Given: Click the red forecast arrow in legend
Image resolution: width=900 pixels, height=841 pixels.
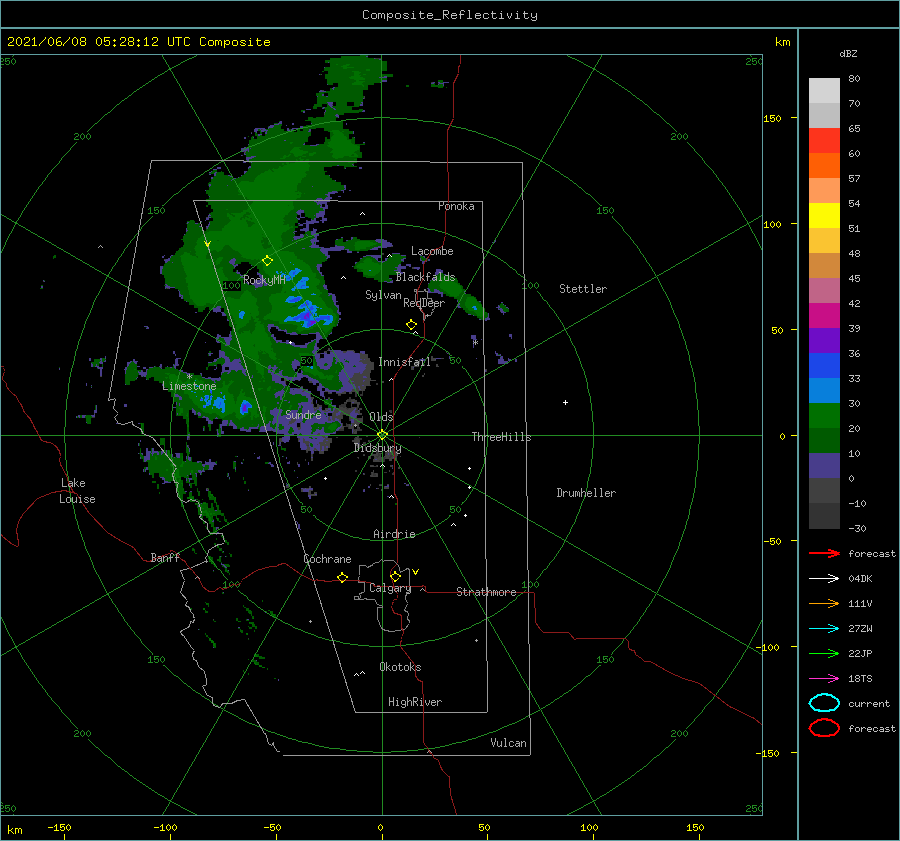Looking at the screenshot, I should [824, 553].
